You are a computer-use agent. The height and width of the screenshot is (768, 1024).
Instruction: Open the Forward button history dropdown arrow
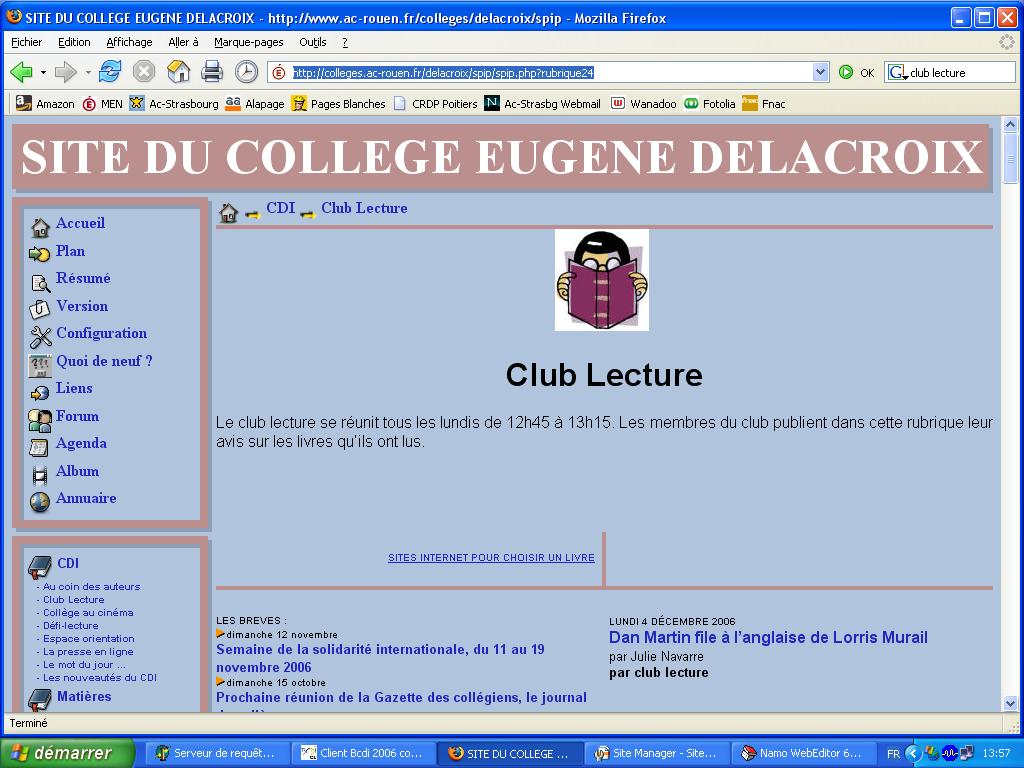(x=88, y=72)
